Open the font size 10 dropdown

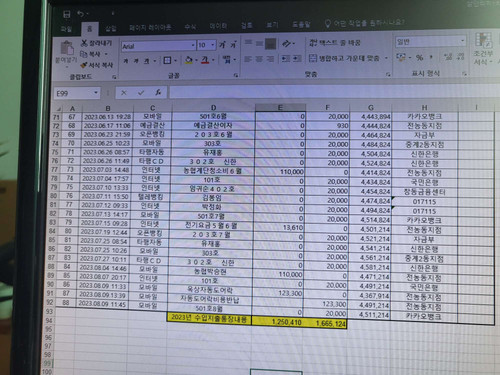tap(213, 45)
